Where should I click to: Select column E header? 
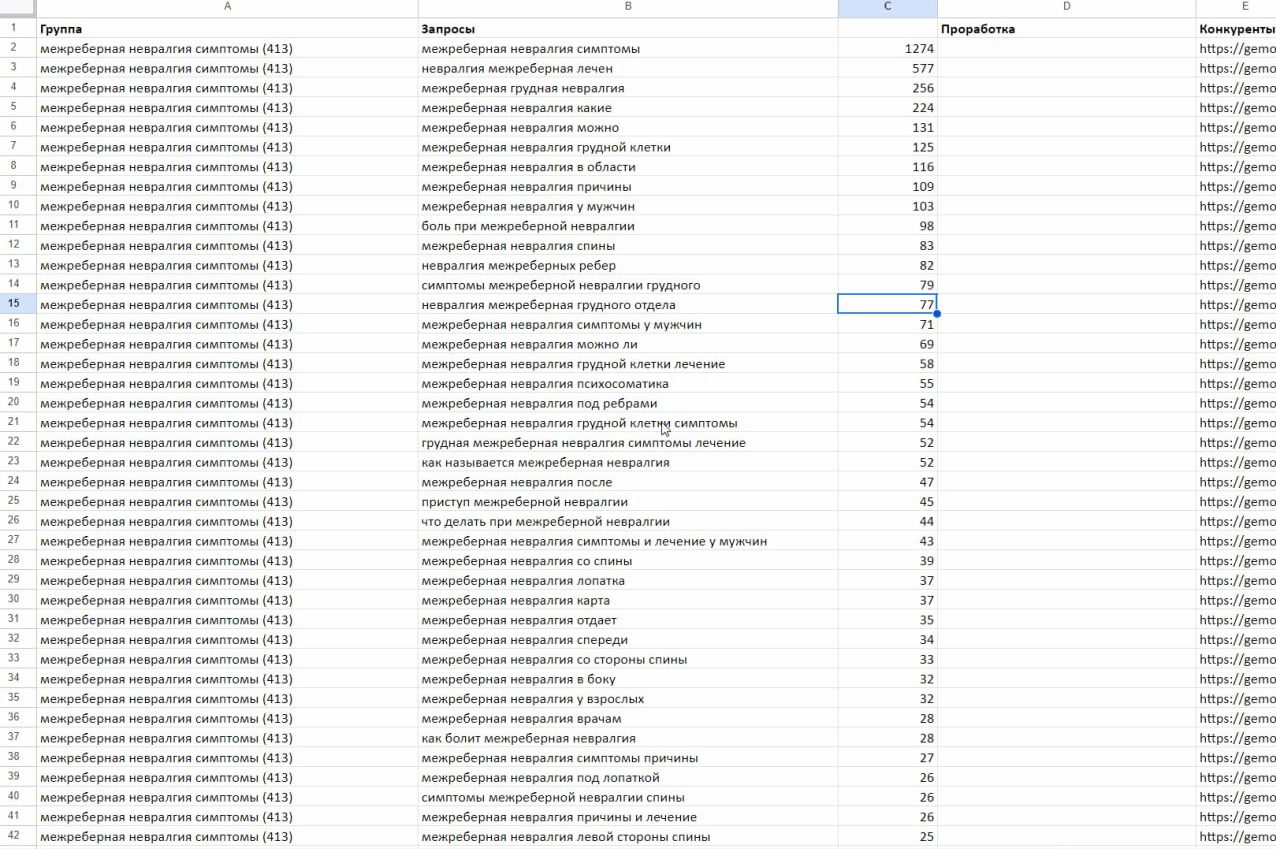[x=1236, y=6]
